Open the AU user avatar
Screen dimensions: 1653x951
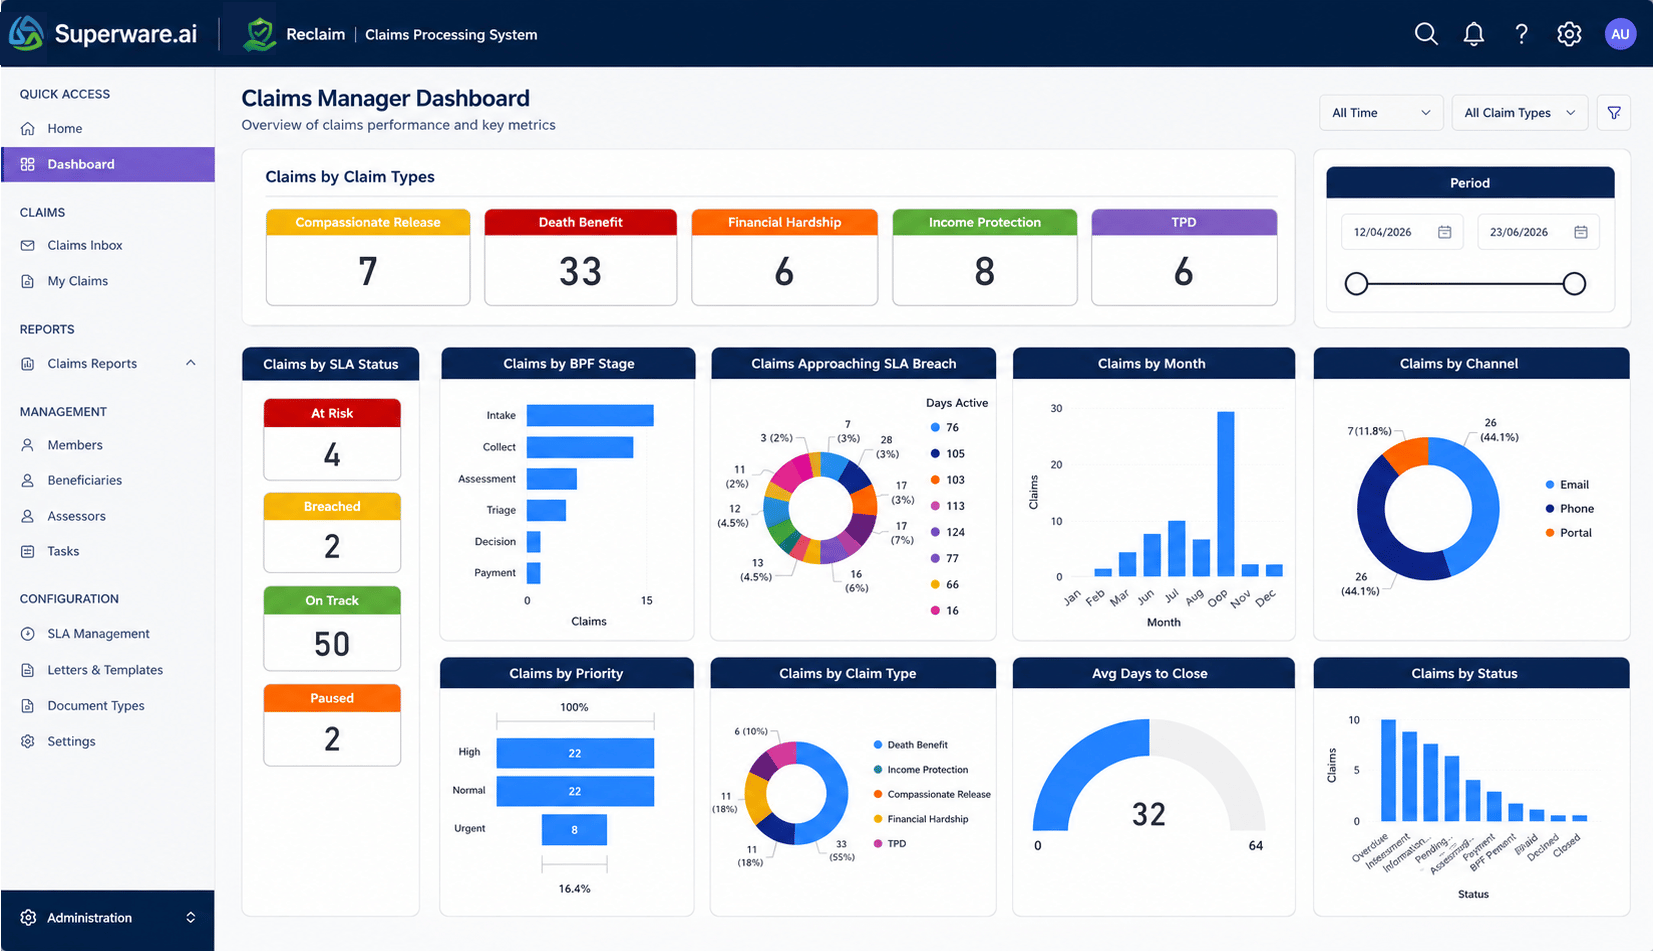tap(1620, 34)
